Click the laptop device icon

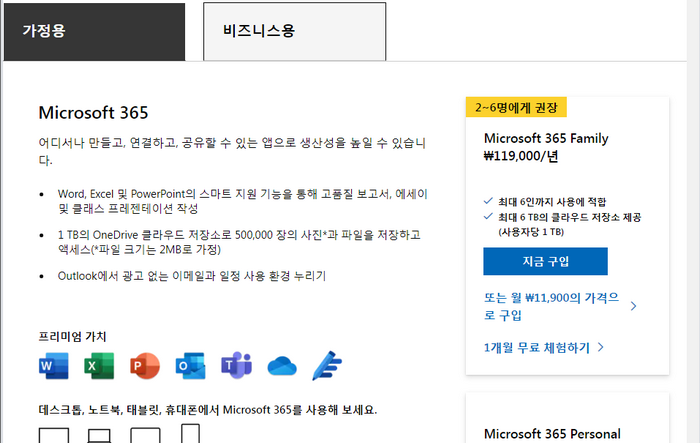pos(99,435)
